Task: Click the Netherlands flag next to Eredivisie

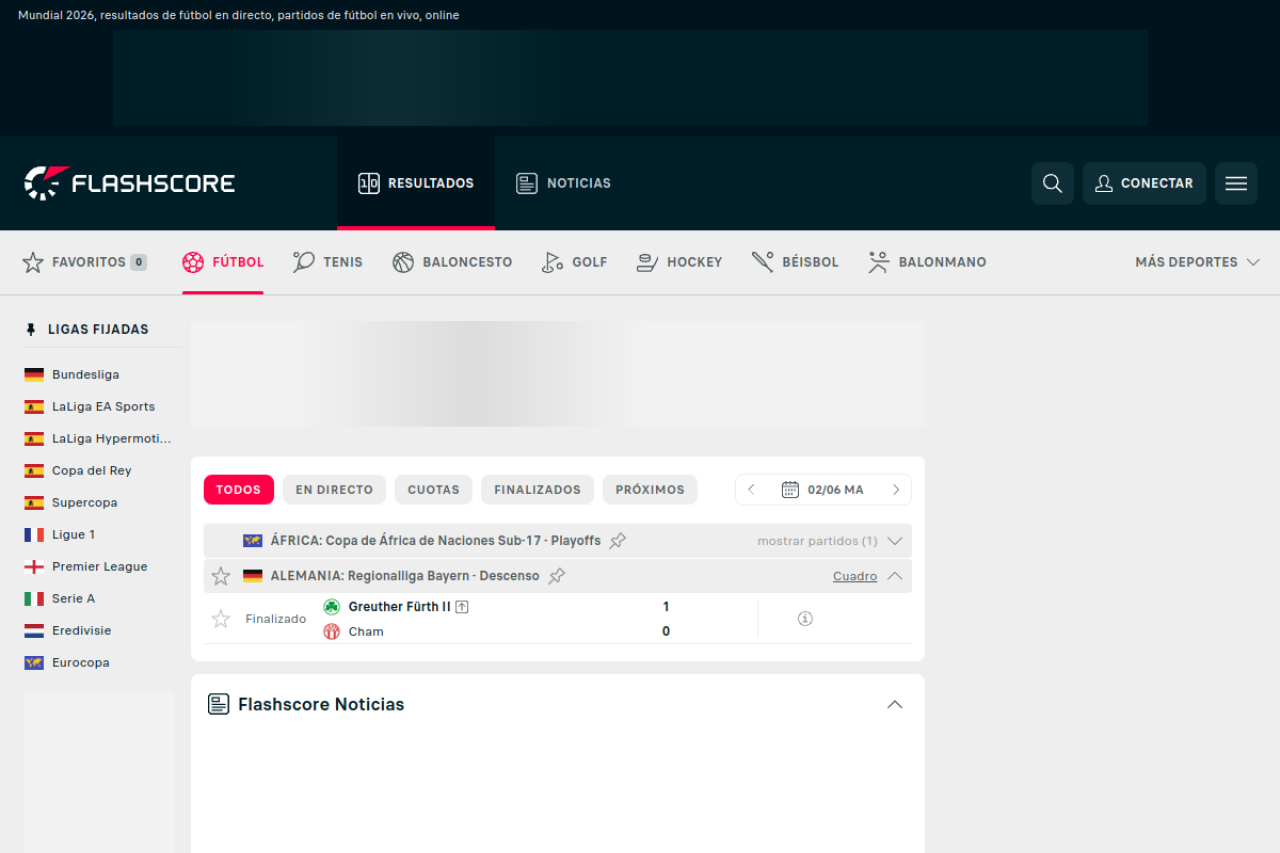Action: click(x=34, y=631)
